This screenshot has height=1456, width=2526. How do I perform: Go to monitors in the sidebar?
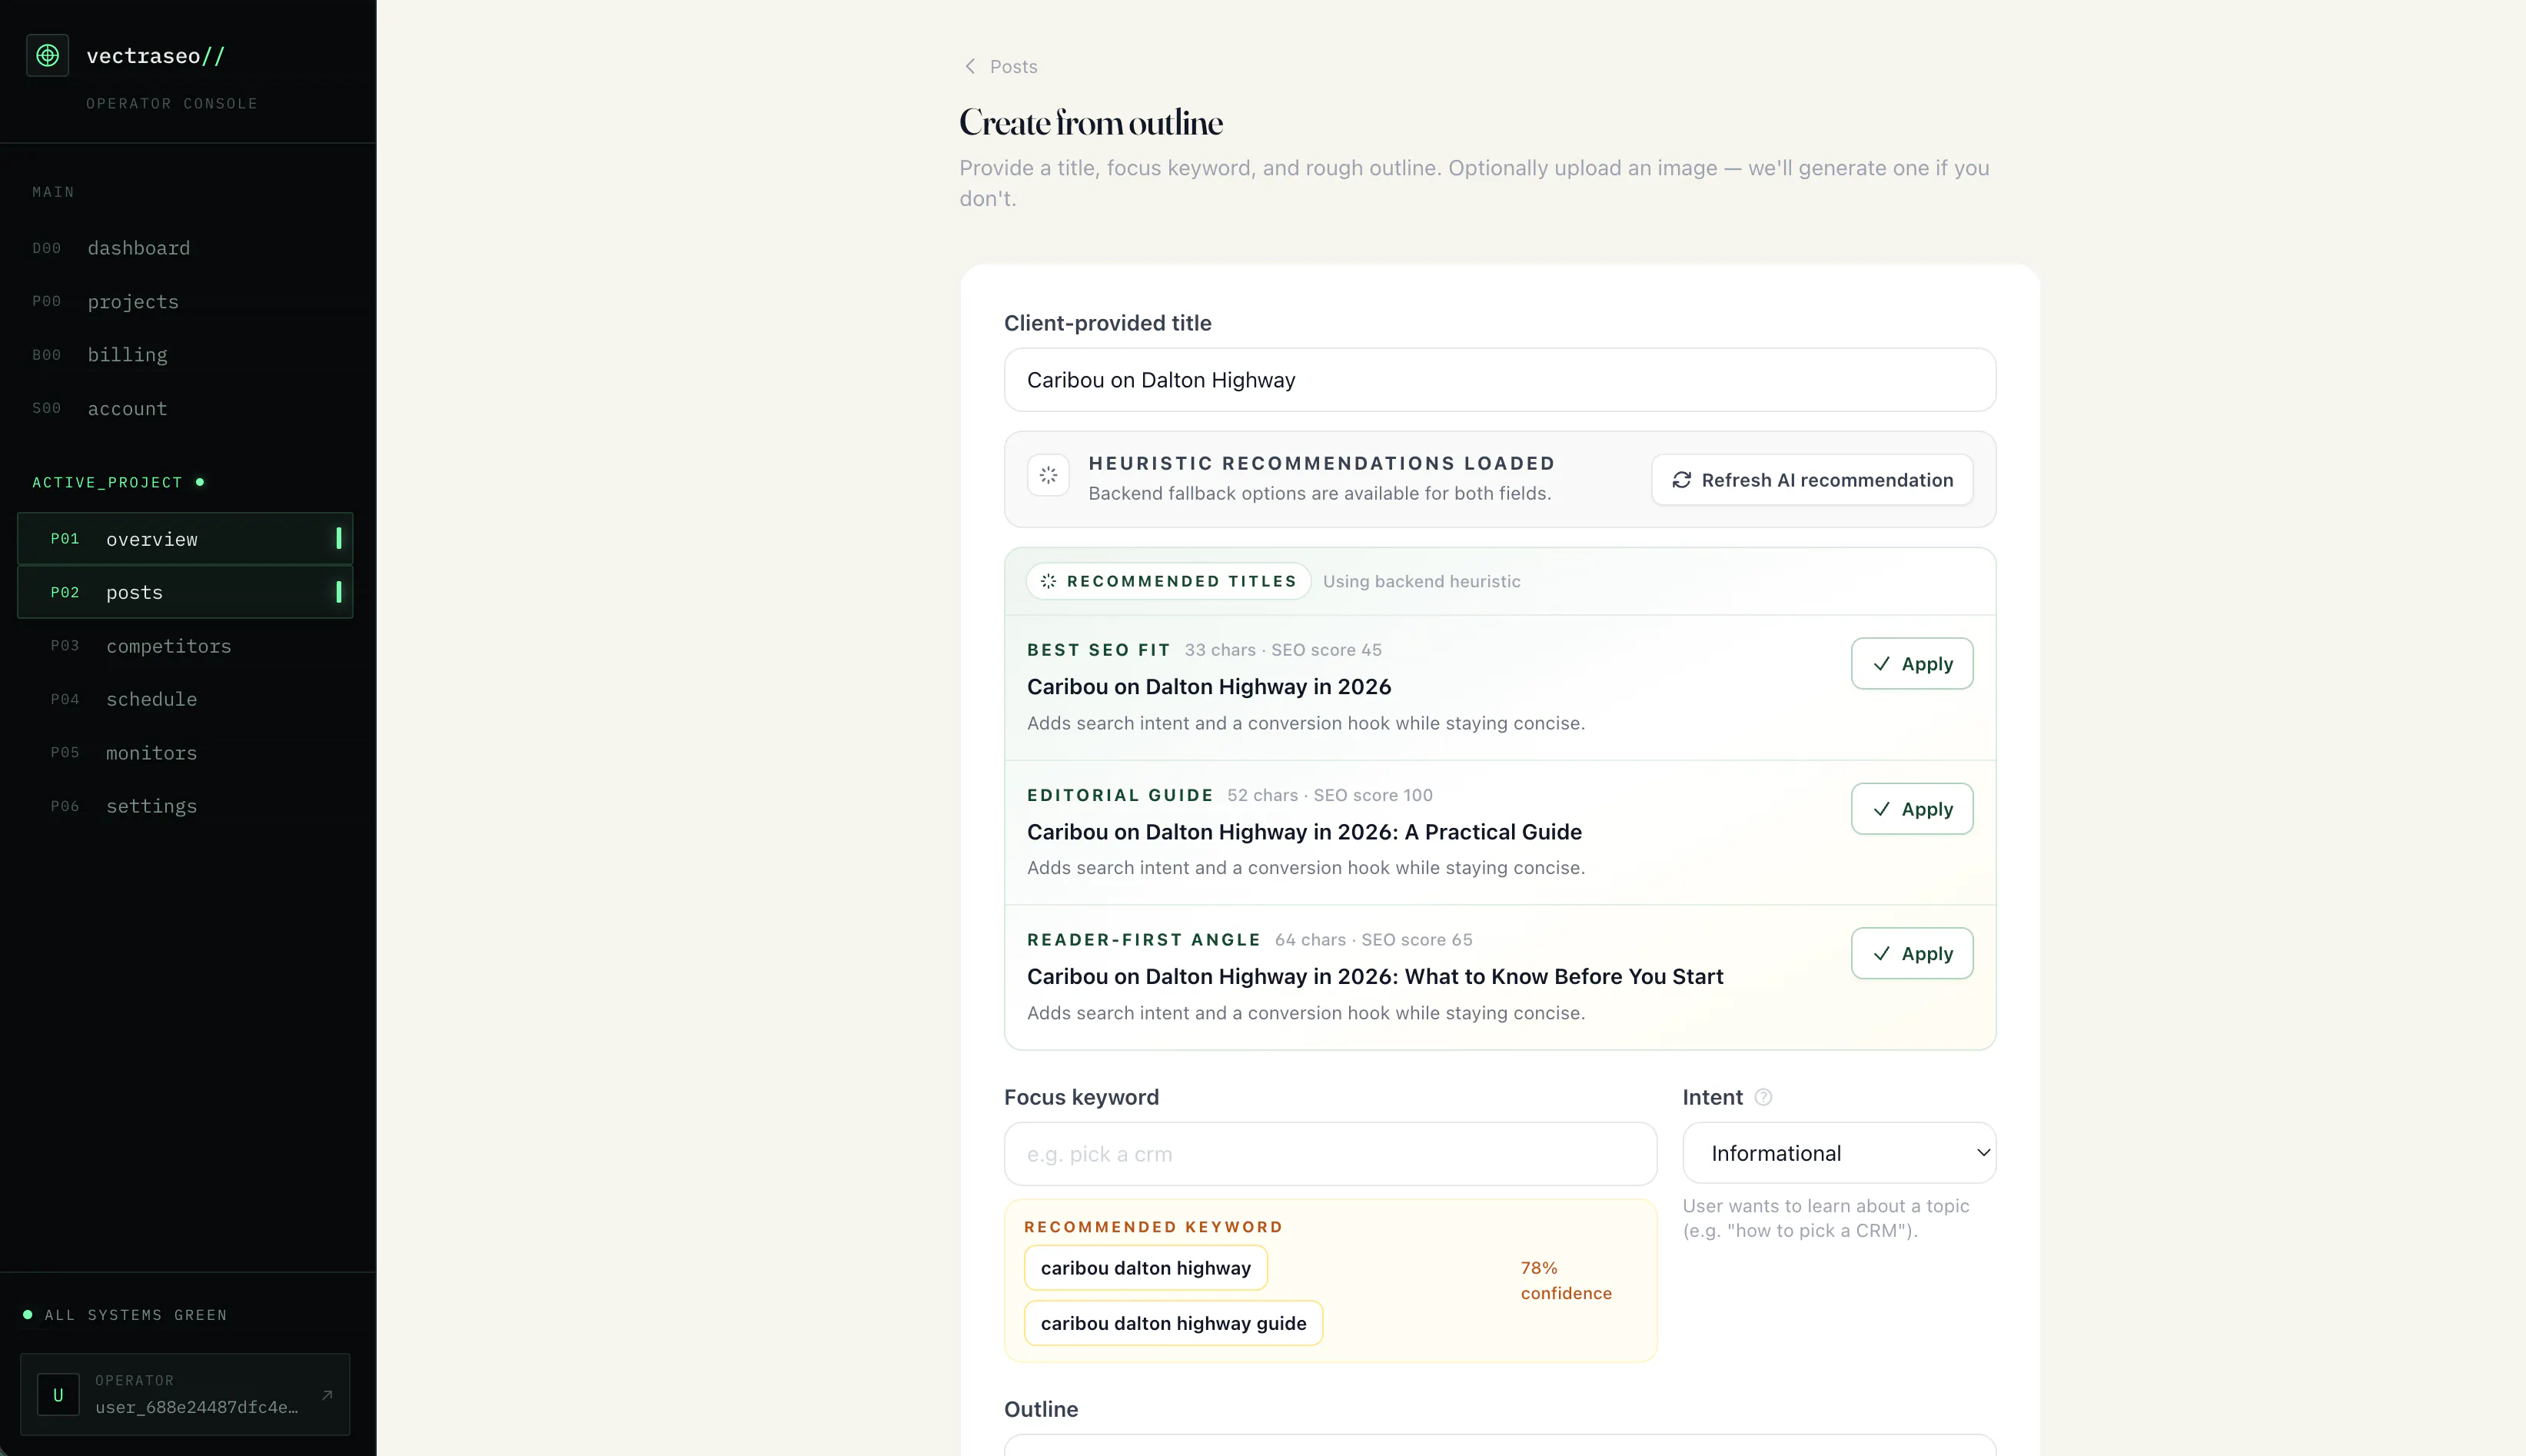[x=185, y=753]
